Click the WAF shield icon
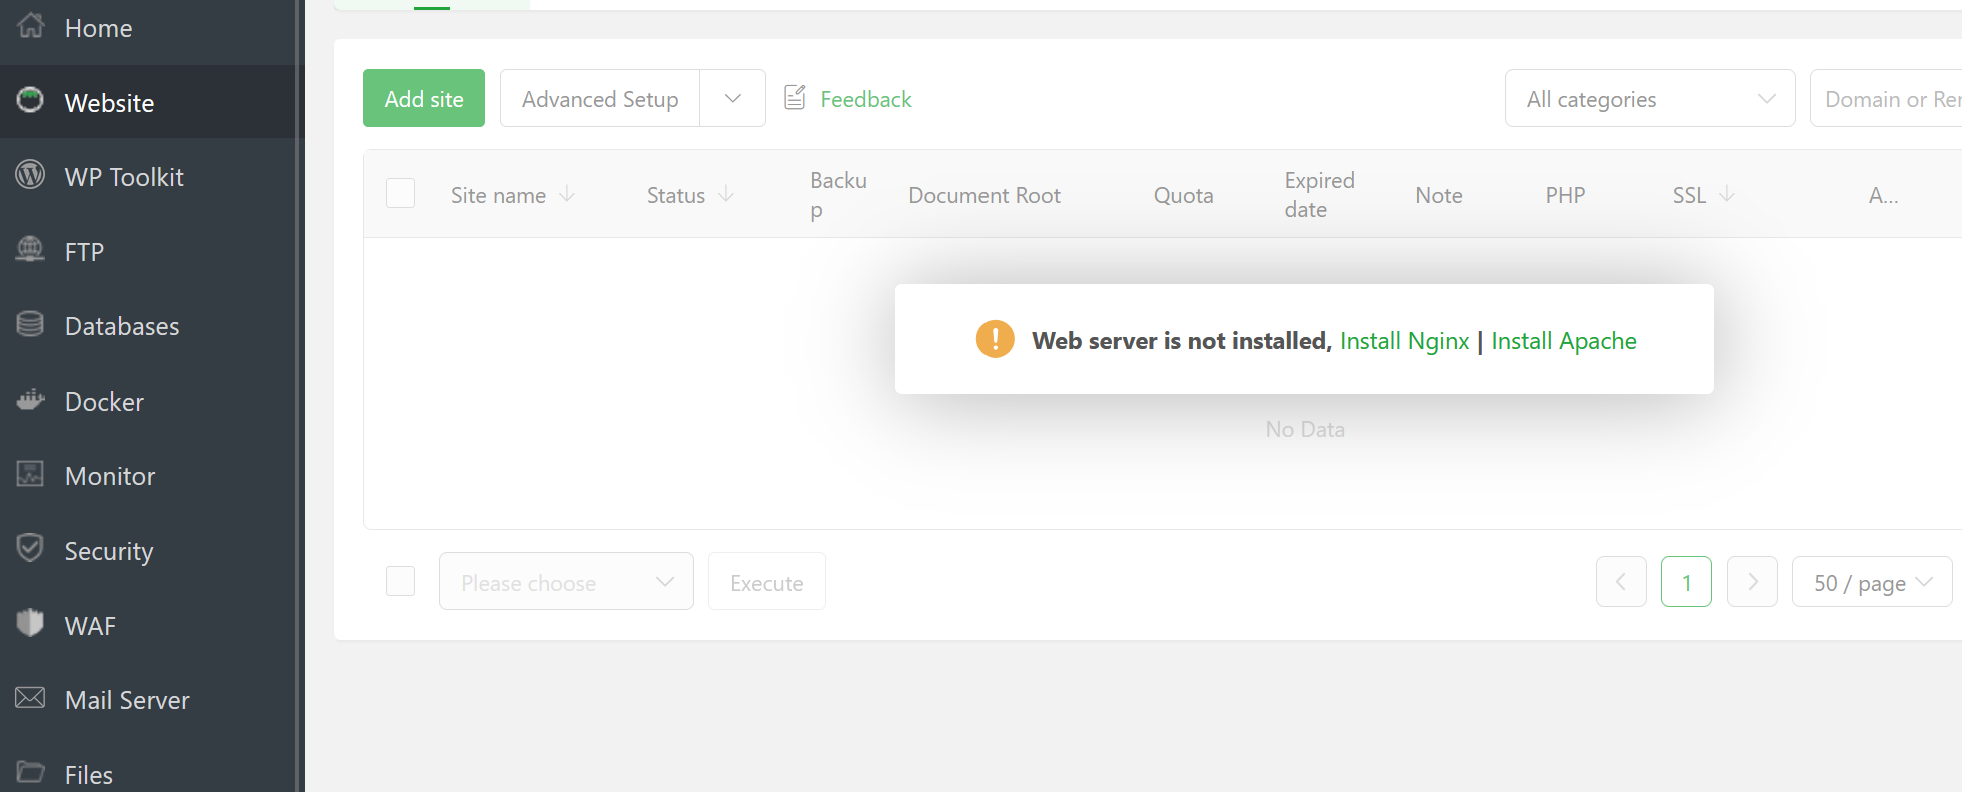 pos(31,623)
